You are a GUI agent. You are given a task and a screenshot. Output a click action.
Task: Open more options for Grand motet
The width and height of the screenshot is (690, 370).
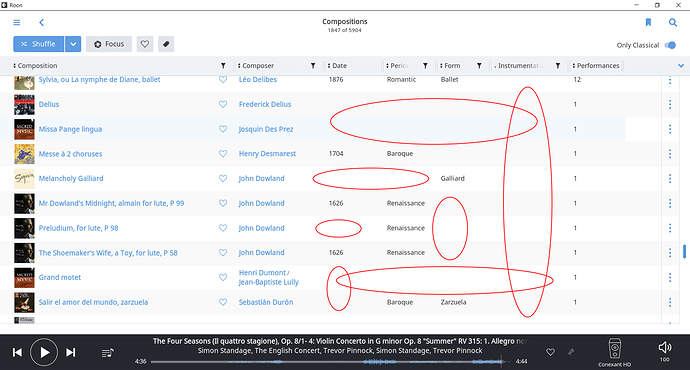(x=670, y=278)
